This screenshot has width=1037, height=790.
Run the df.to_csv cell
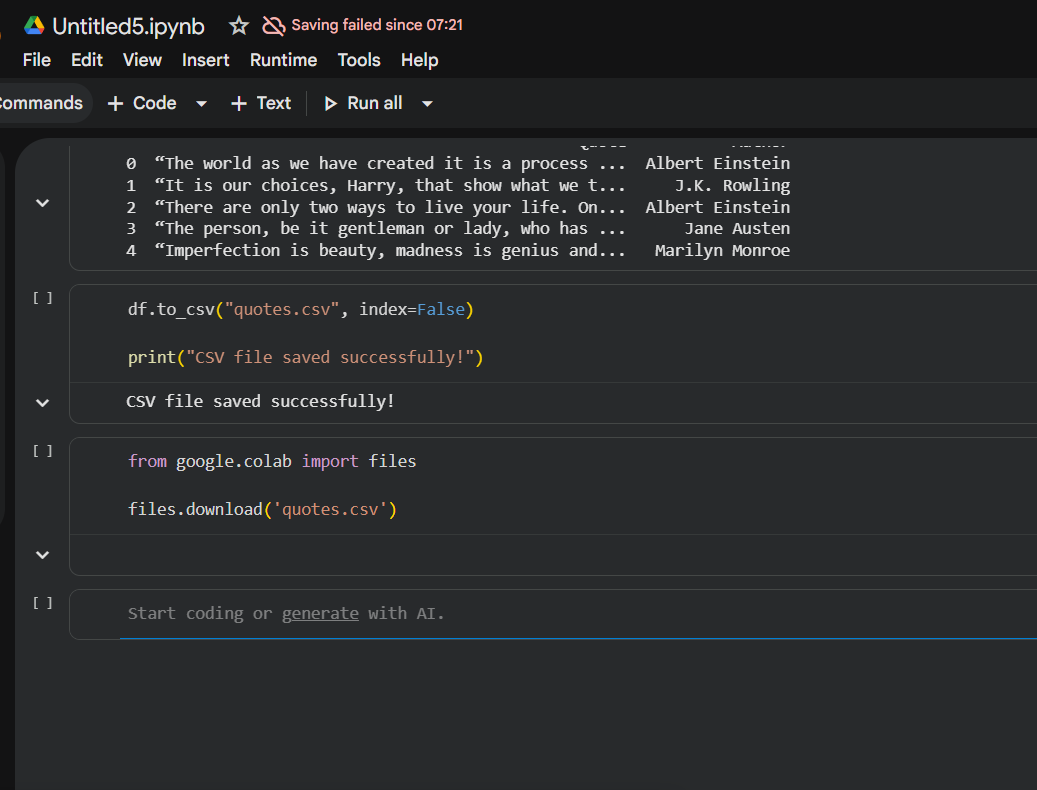click(42, 298)
